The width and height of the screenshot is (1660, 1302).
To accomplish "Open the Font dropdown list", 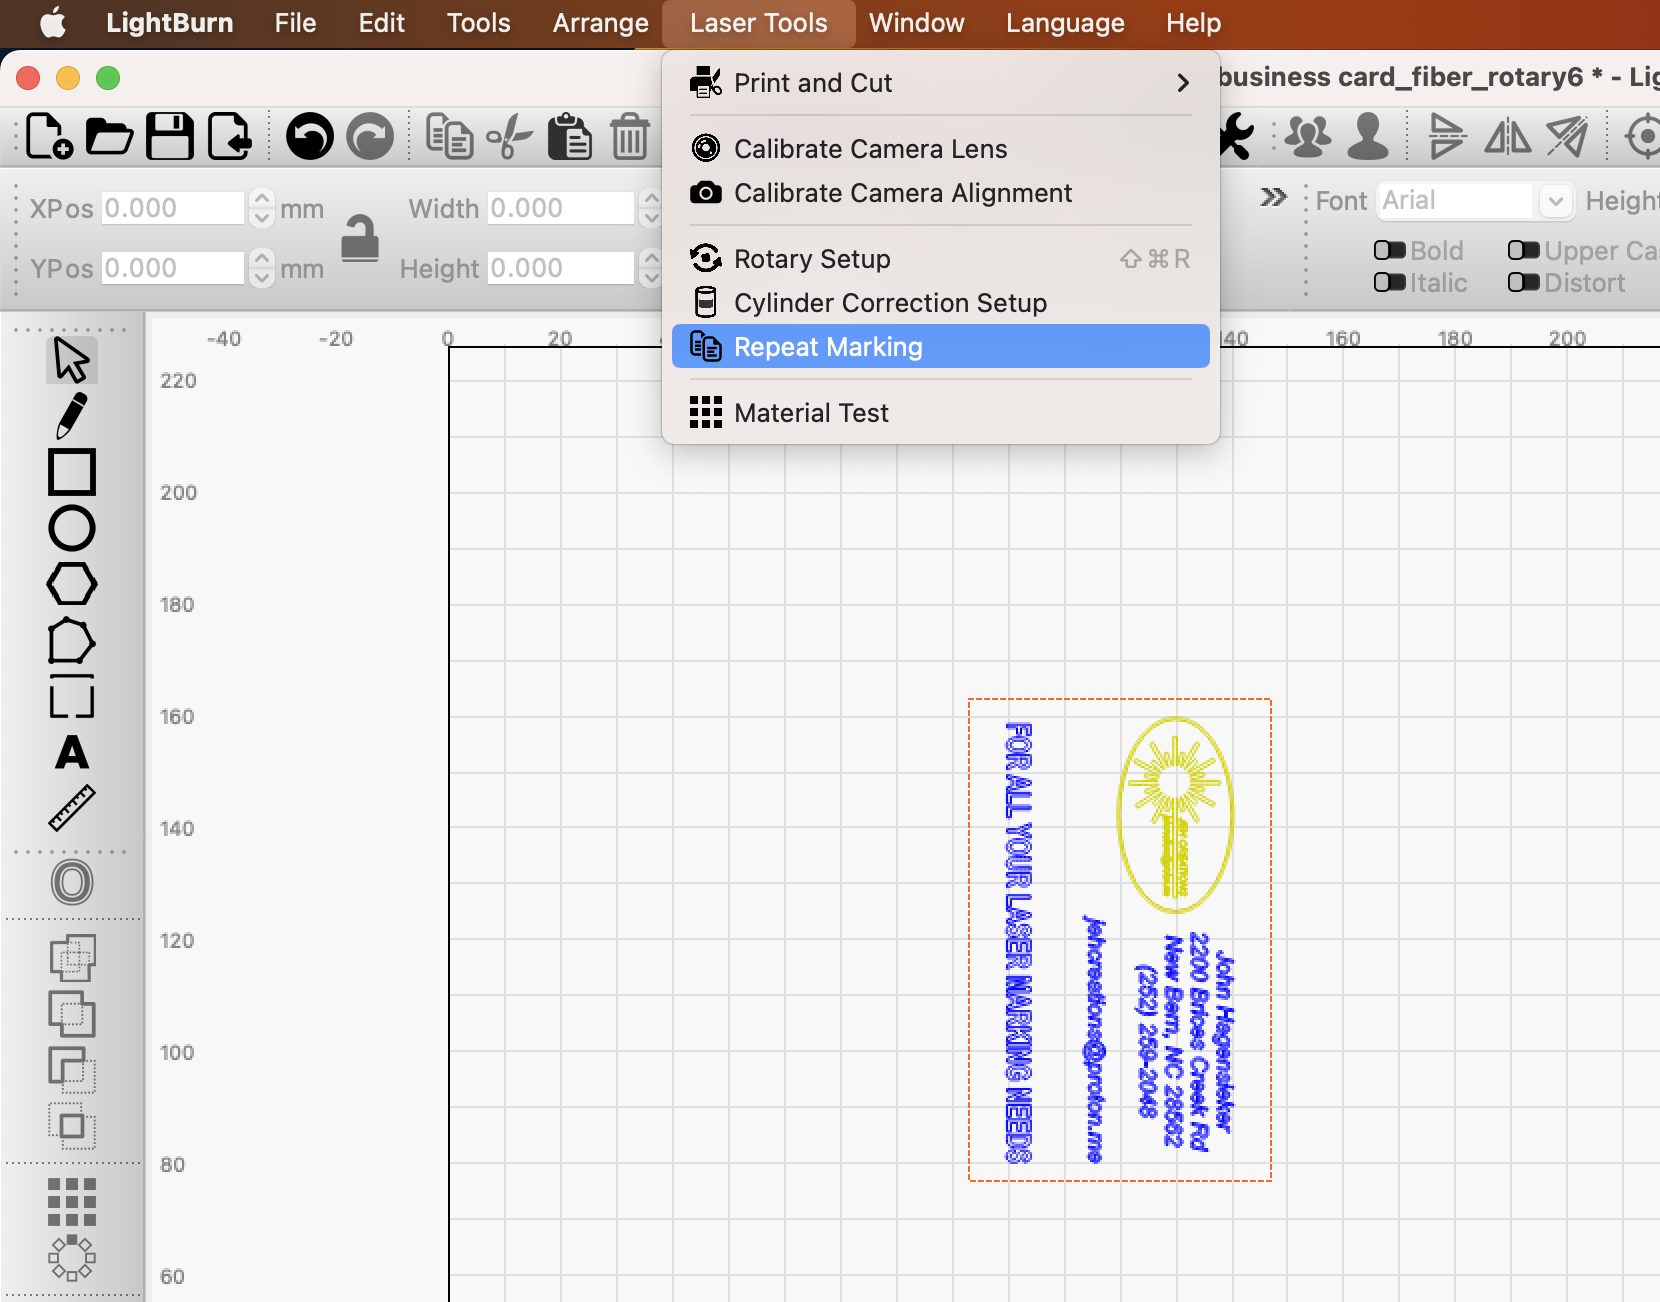I will (x=1554, y=201).
